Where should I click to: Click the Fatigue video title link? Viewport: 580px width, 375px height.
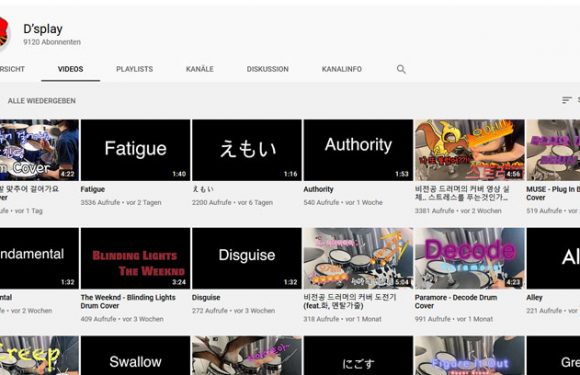pos(92,189)
